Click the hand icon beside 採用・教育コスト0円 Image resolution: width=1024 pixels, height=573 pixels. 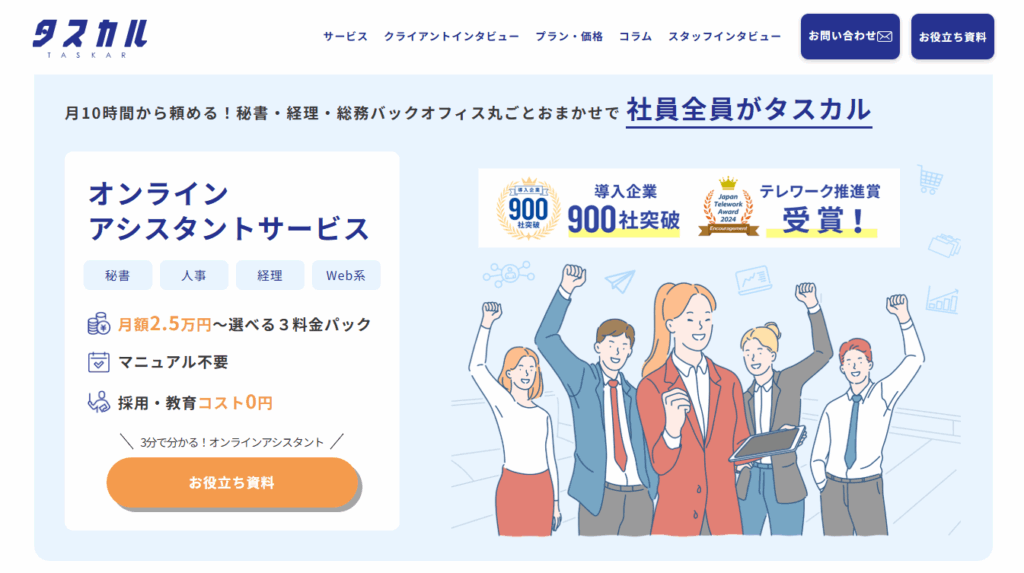point(99,402)
